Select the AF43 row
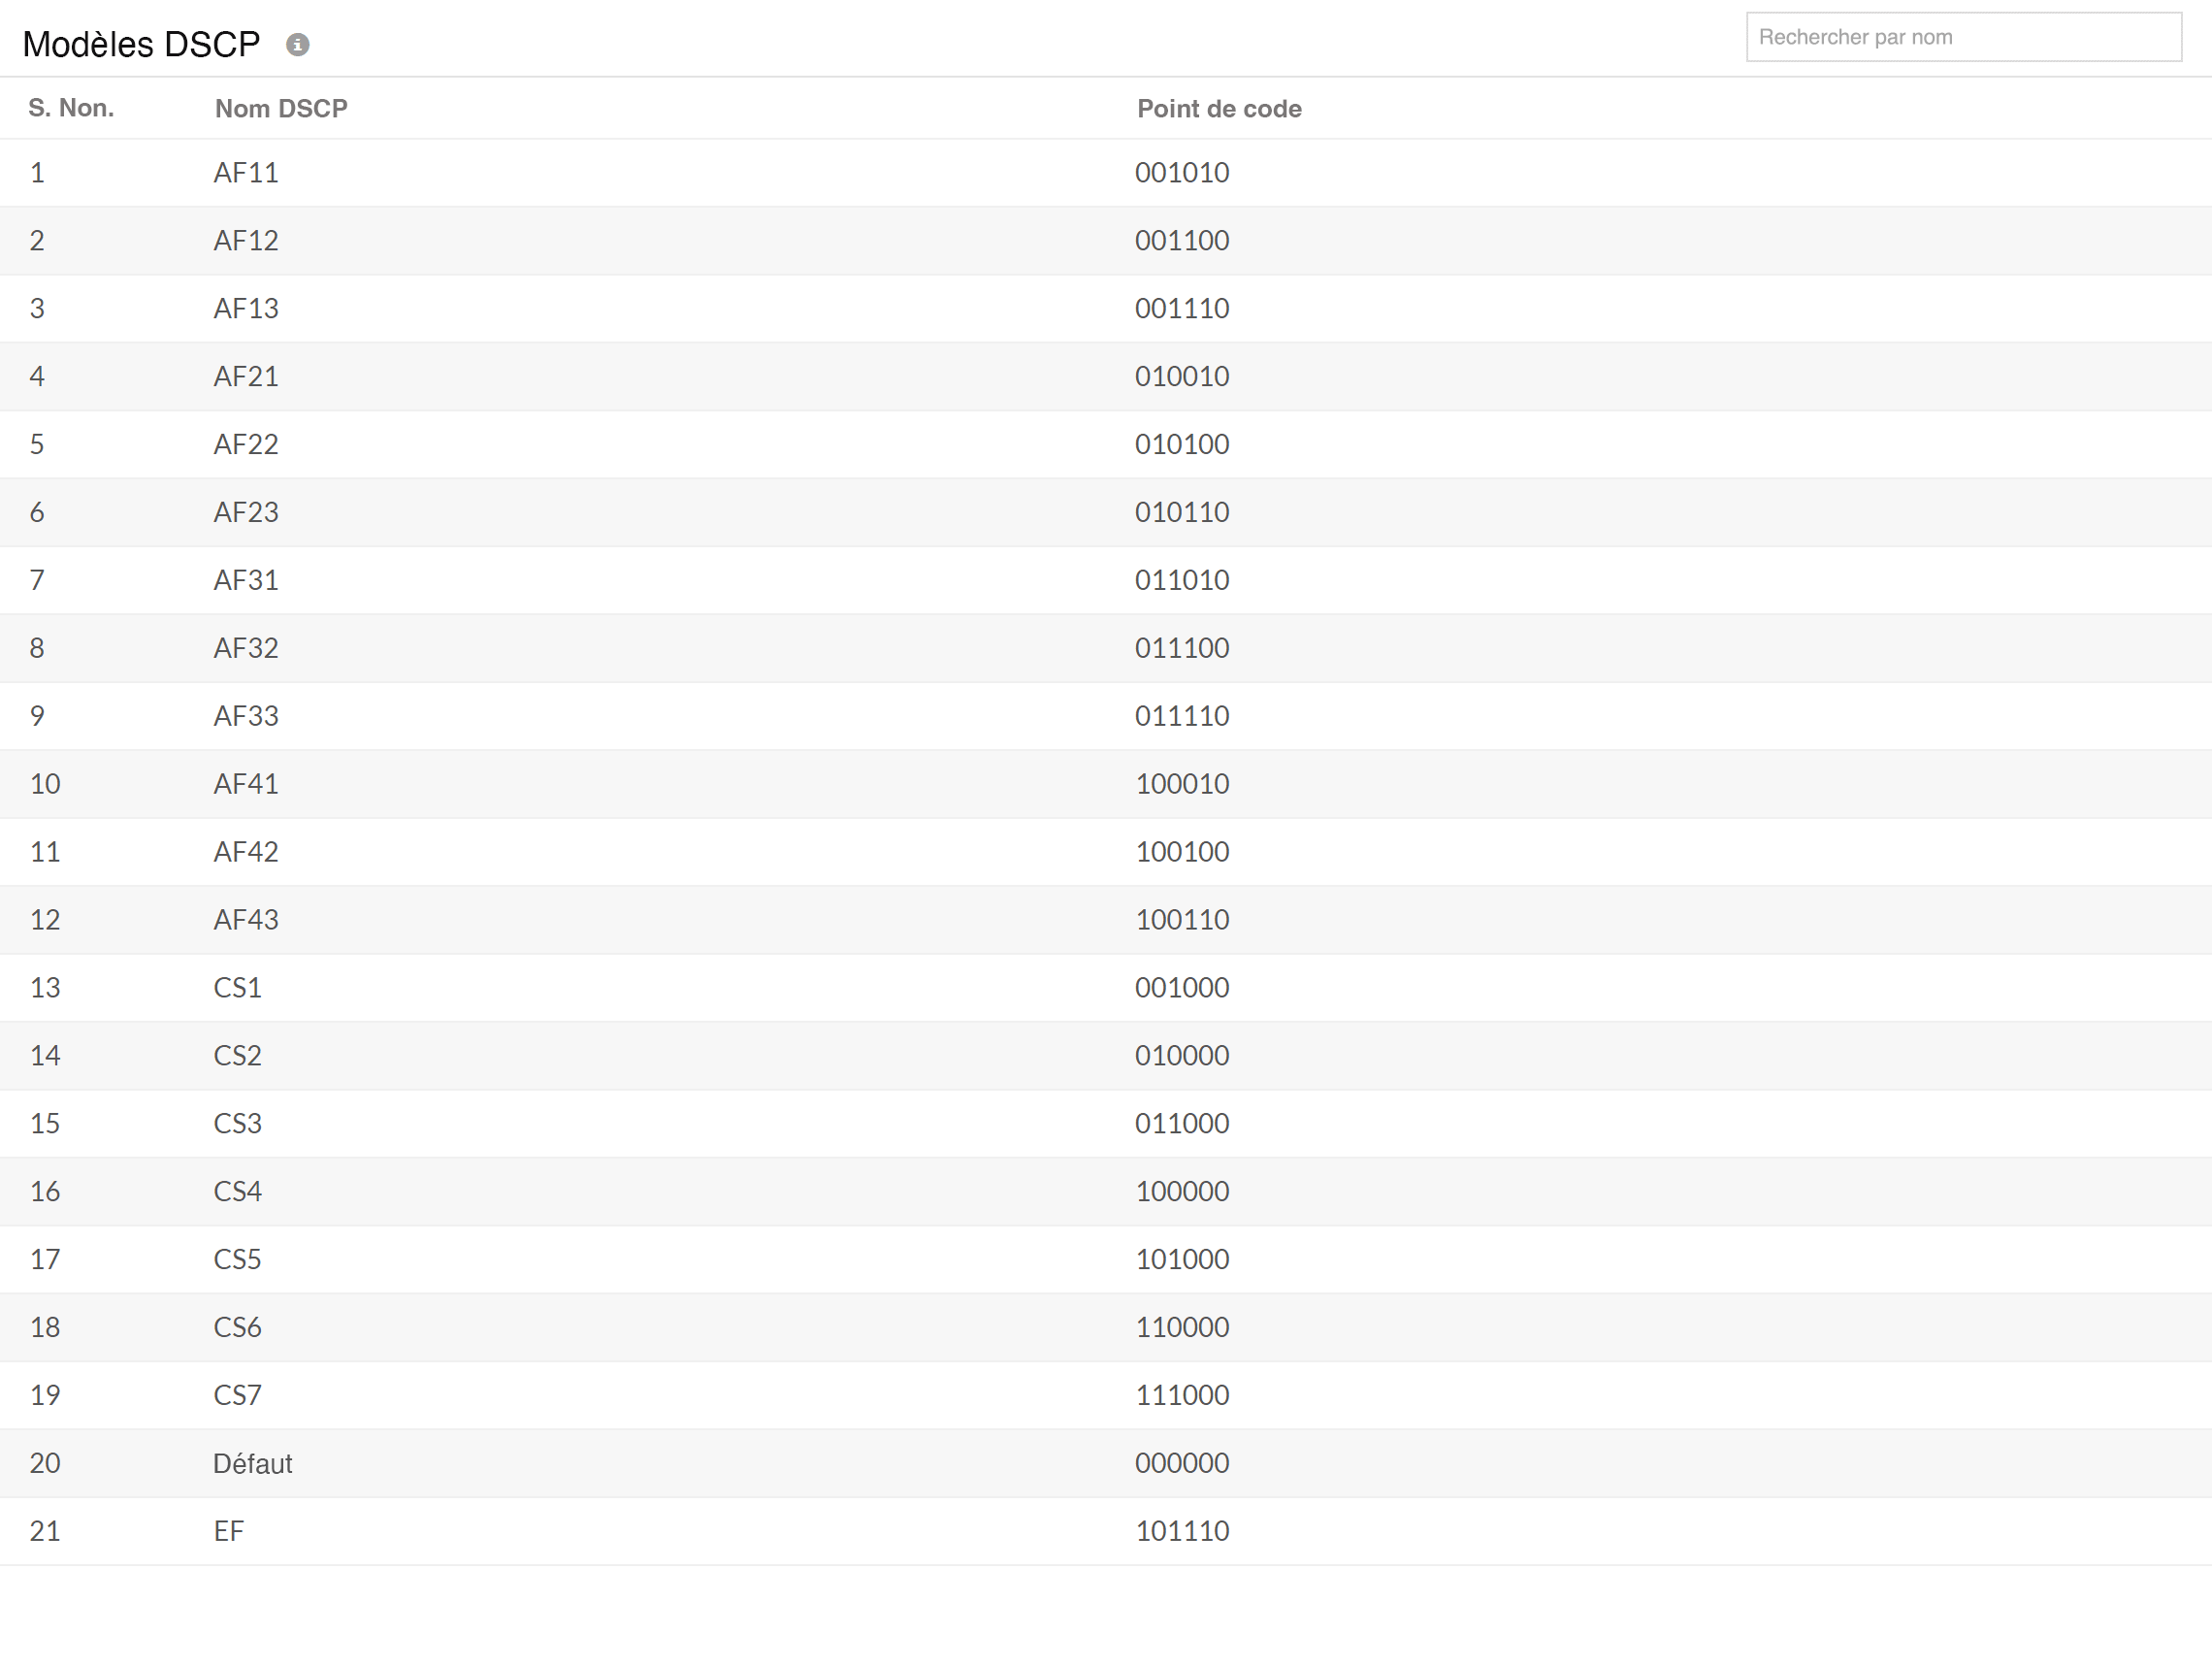The width and height of the screenshot is (2212, 1667). click(246, 919)
